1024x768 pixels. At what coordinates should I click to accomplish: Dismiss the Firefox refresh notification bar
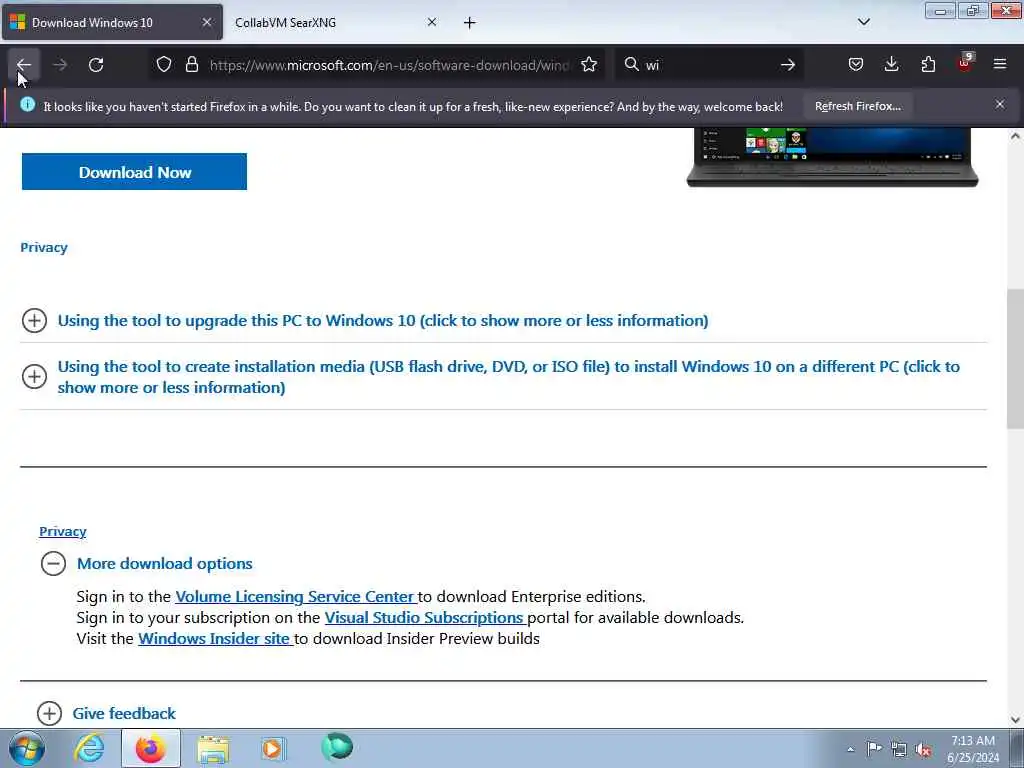click(x=1000, y=104)
